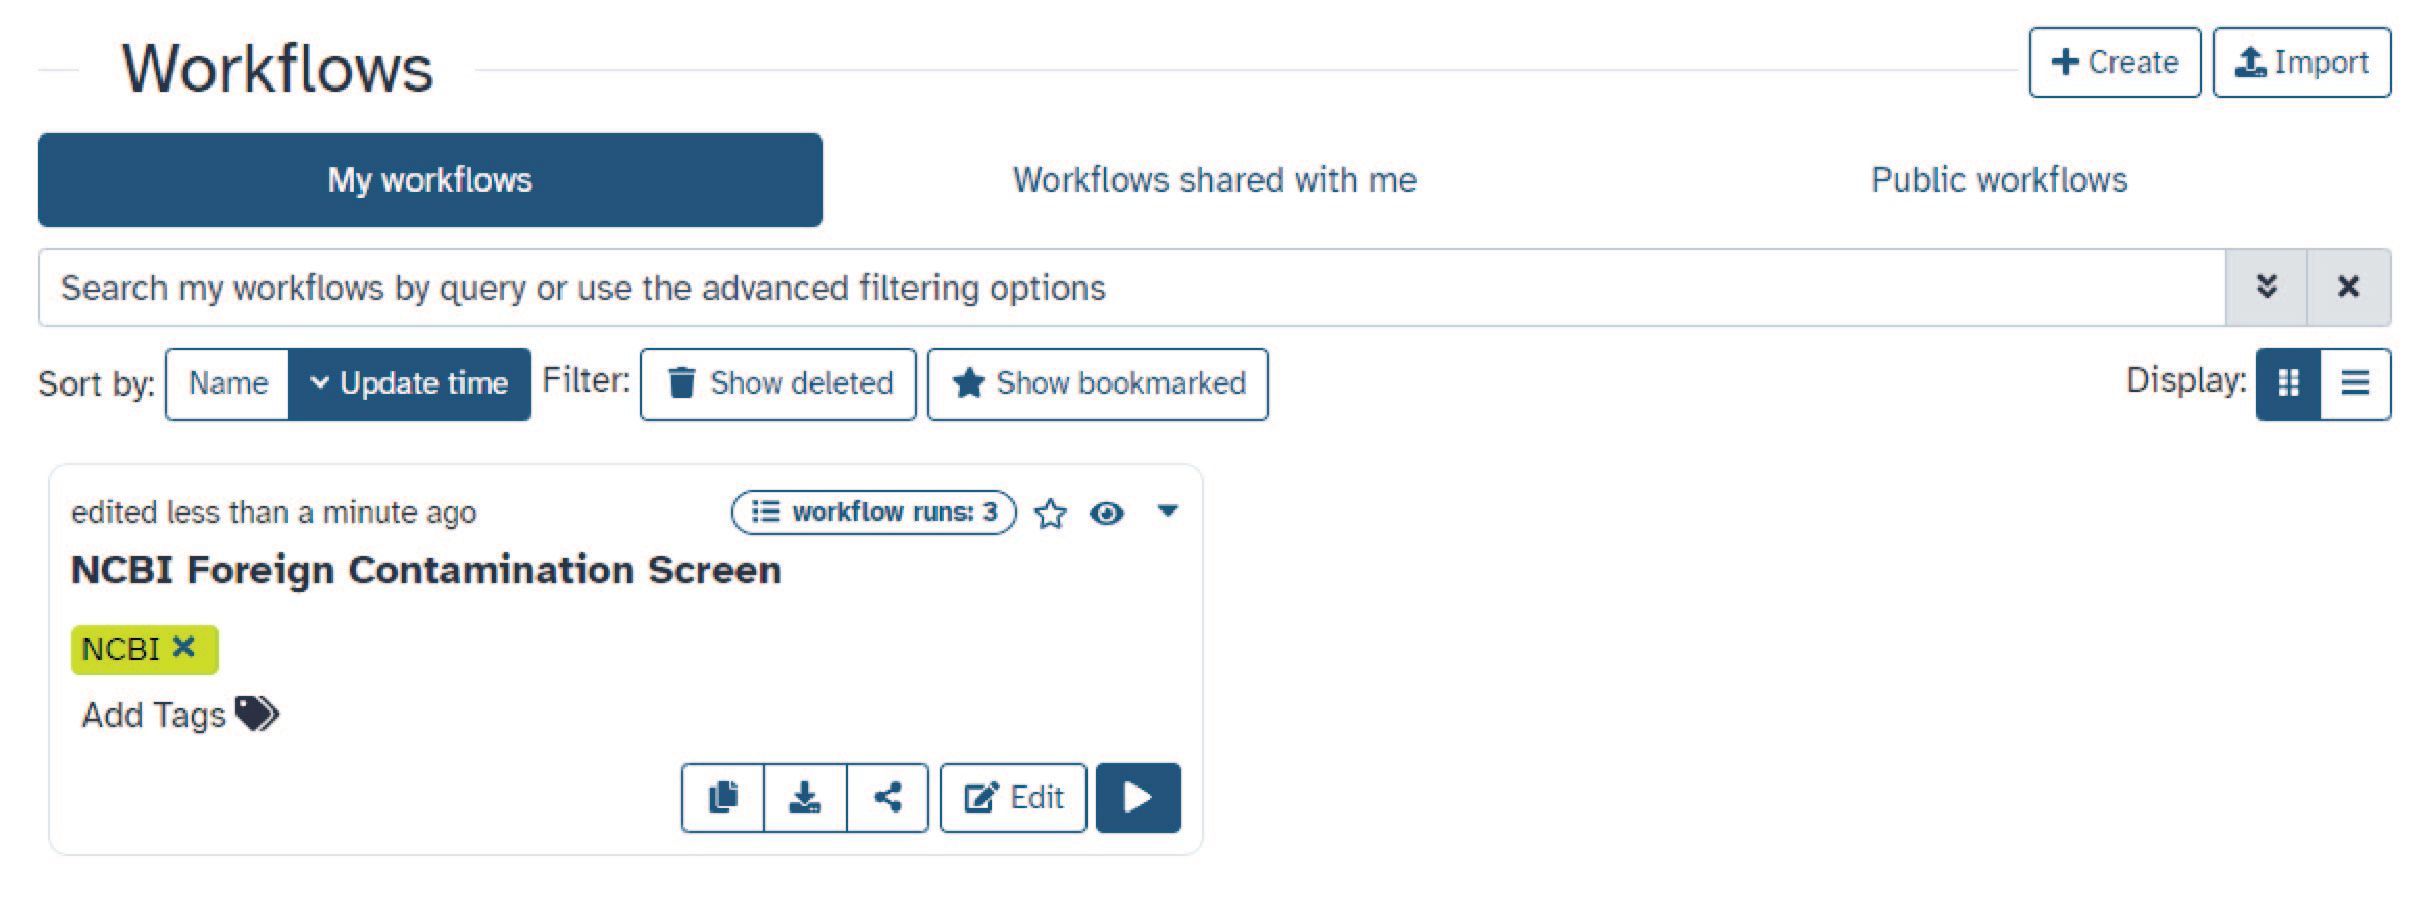Open the Workflows shared with me tab

(x=1214, y=180)
